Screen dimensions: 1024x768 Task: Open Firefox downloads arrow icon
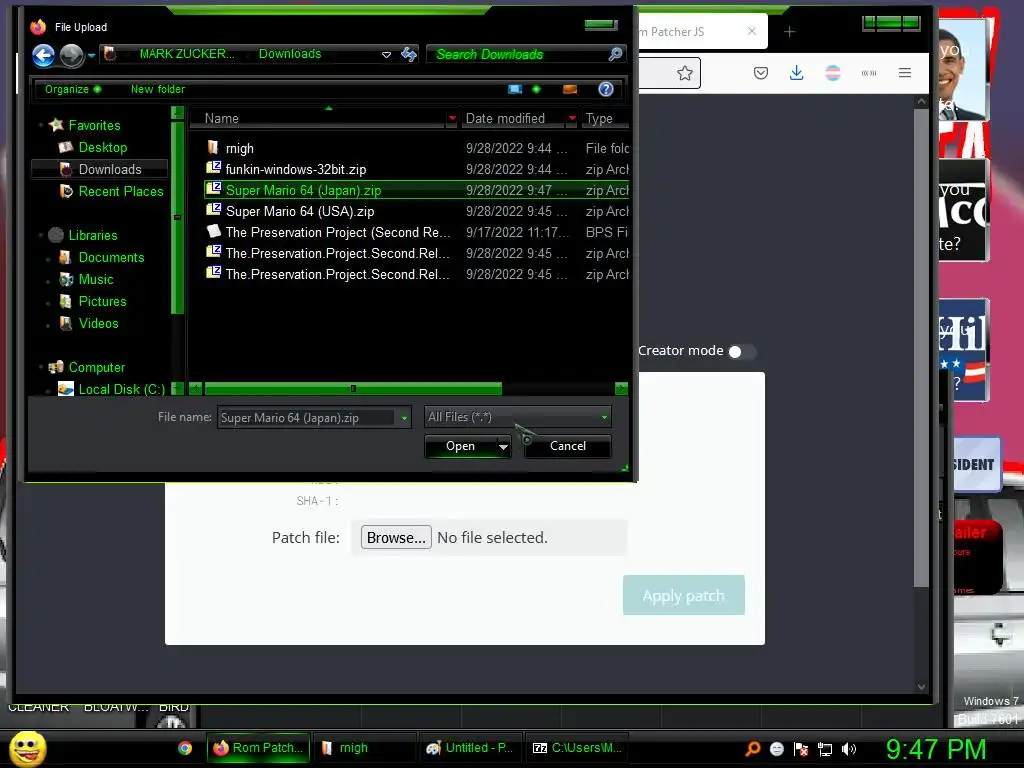point(796,72)
